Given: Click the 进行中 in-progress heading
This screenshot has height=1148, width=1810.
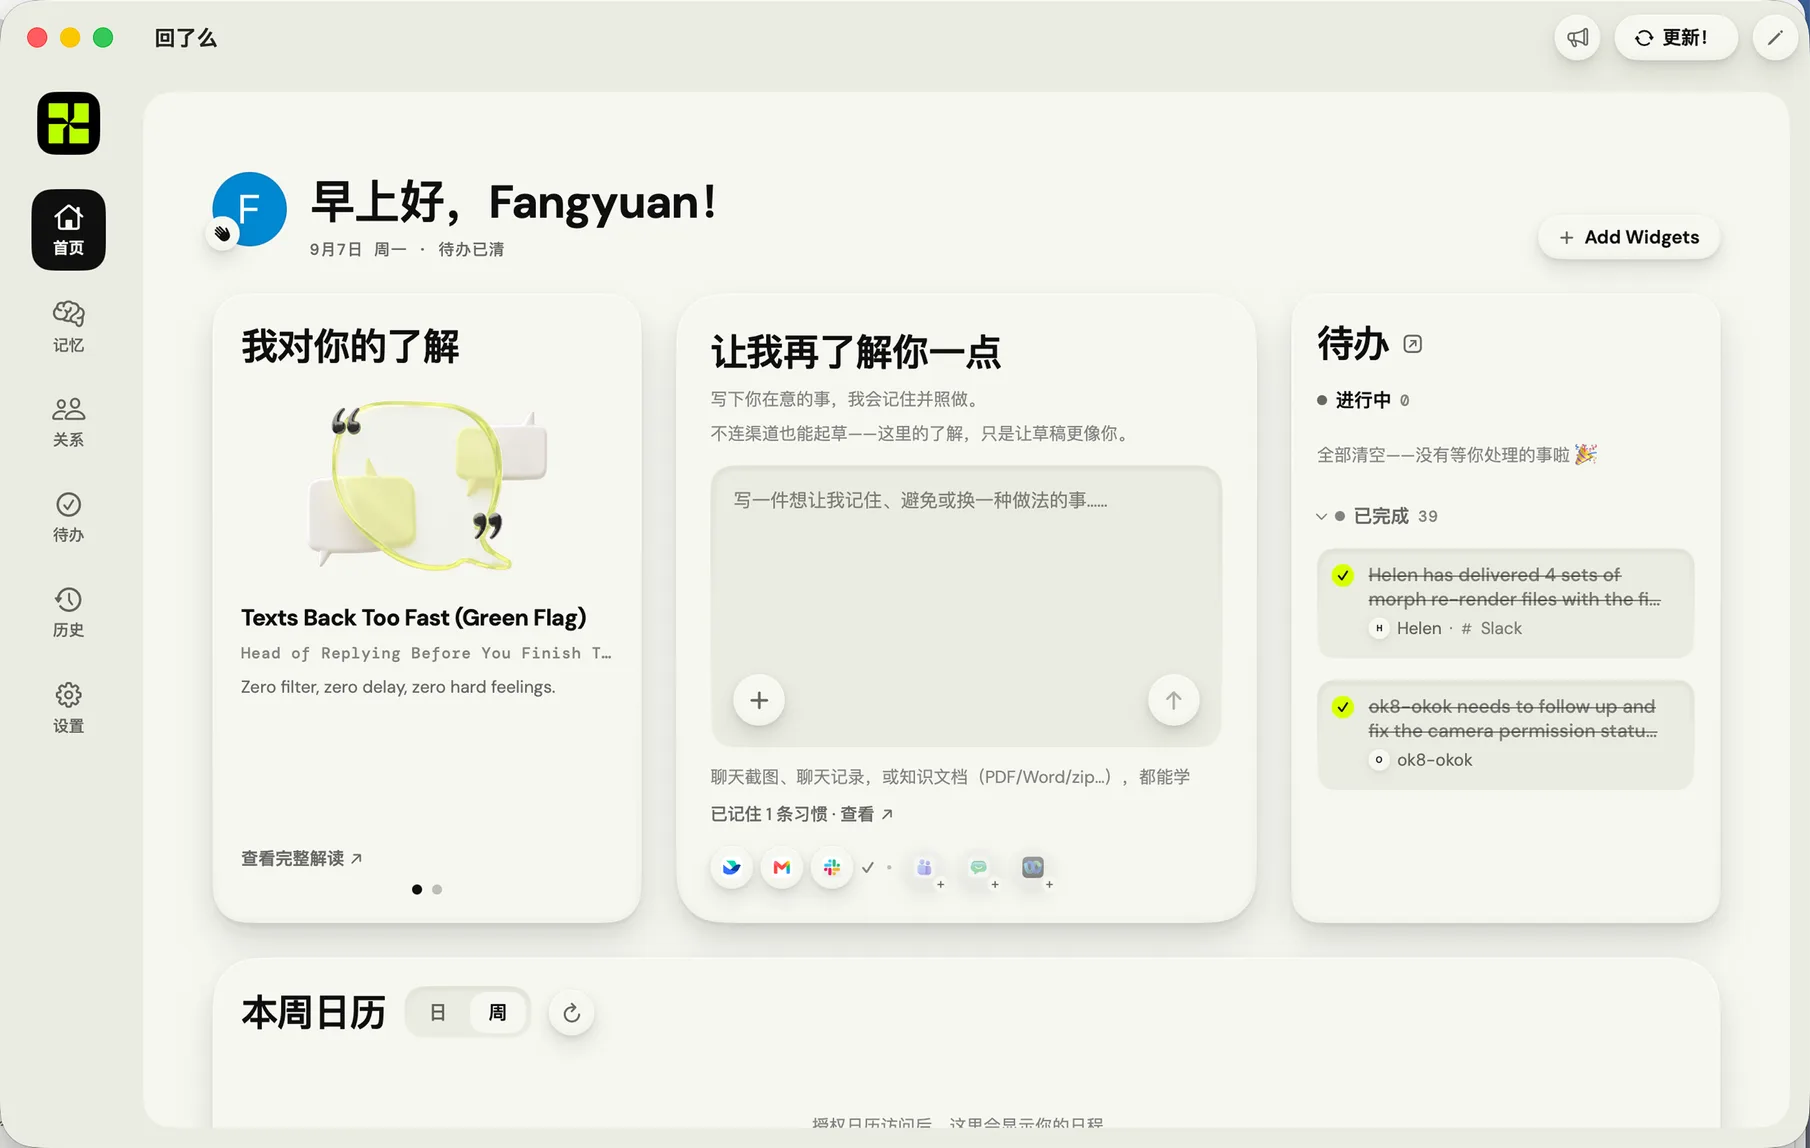Looking at the screenshot, I should [x=1363, y=400].
